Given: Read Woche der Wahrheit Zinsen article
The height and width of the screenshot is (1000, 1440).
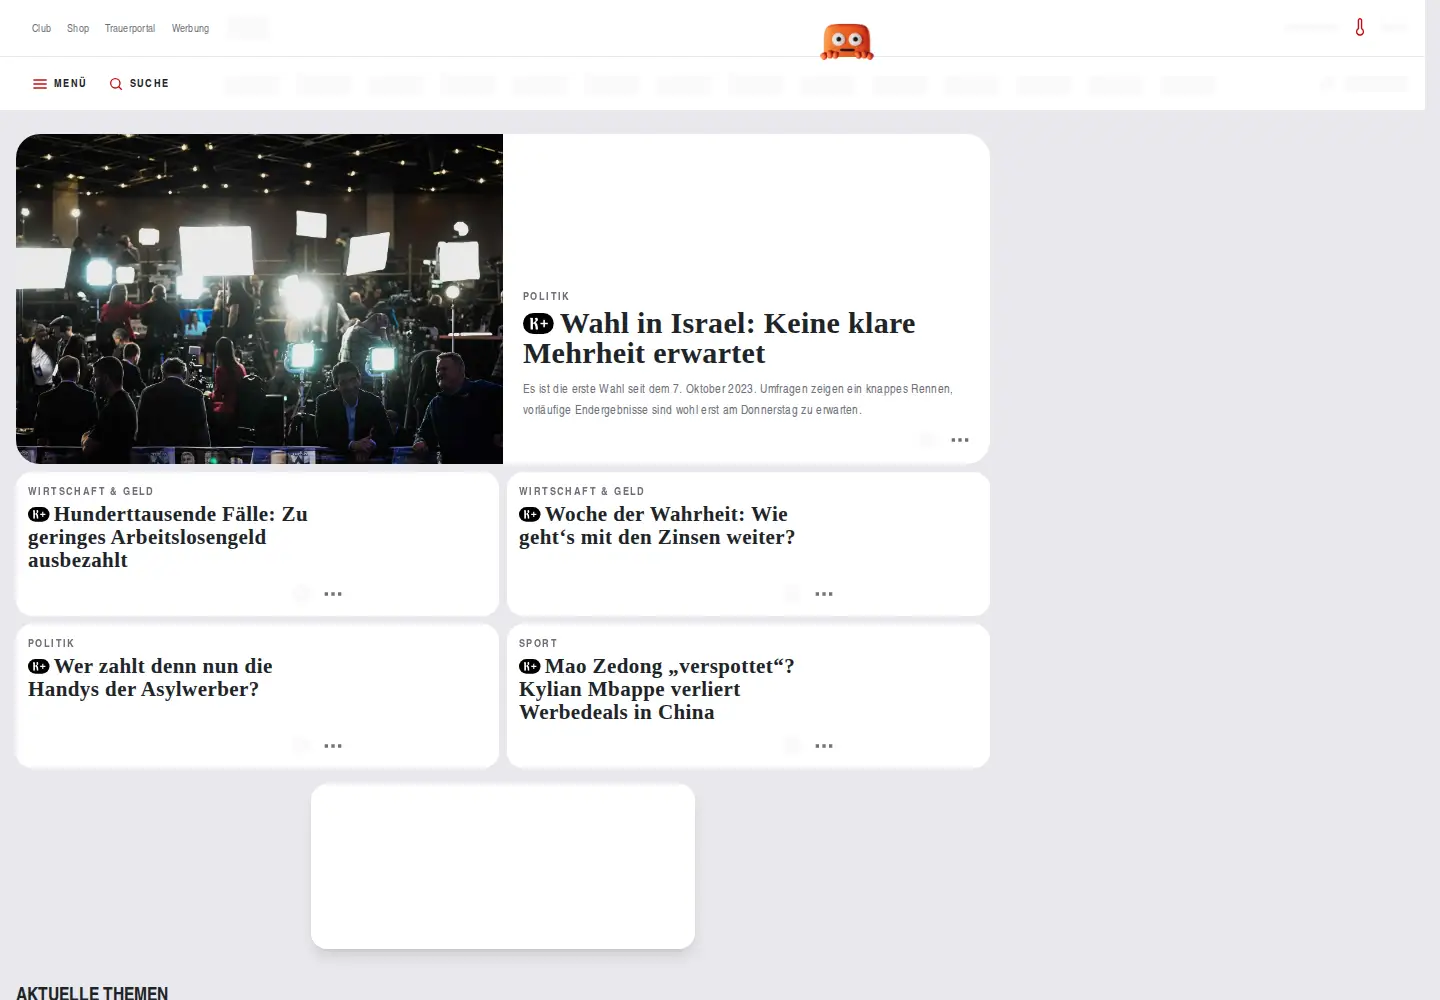Looking at the screenshot, I should [657, 526].
